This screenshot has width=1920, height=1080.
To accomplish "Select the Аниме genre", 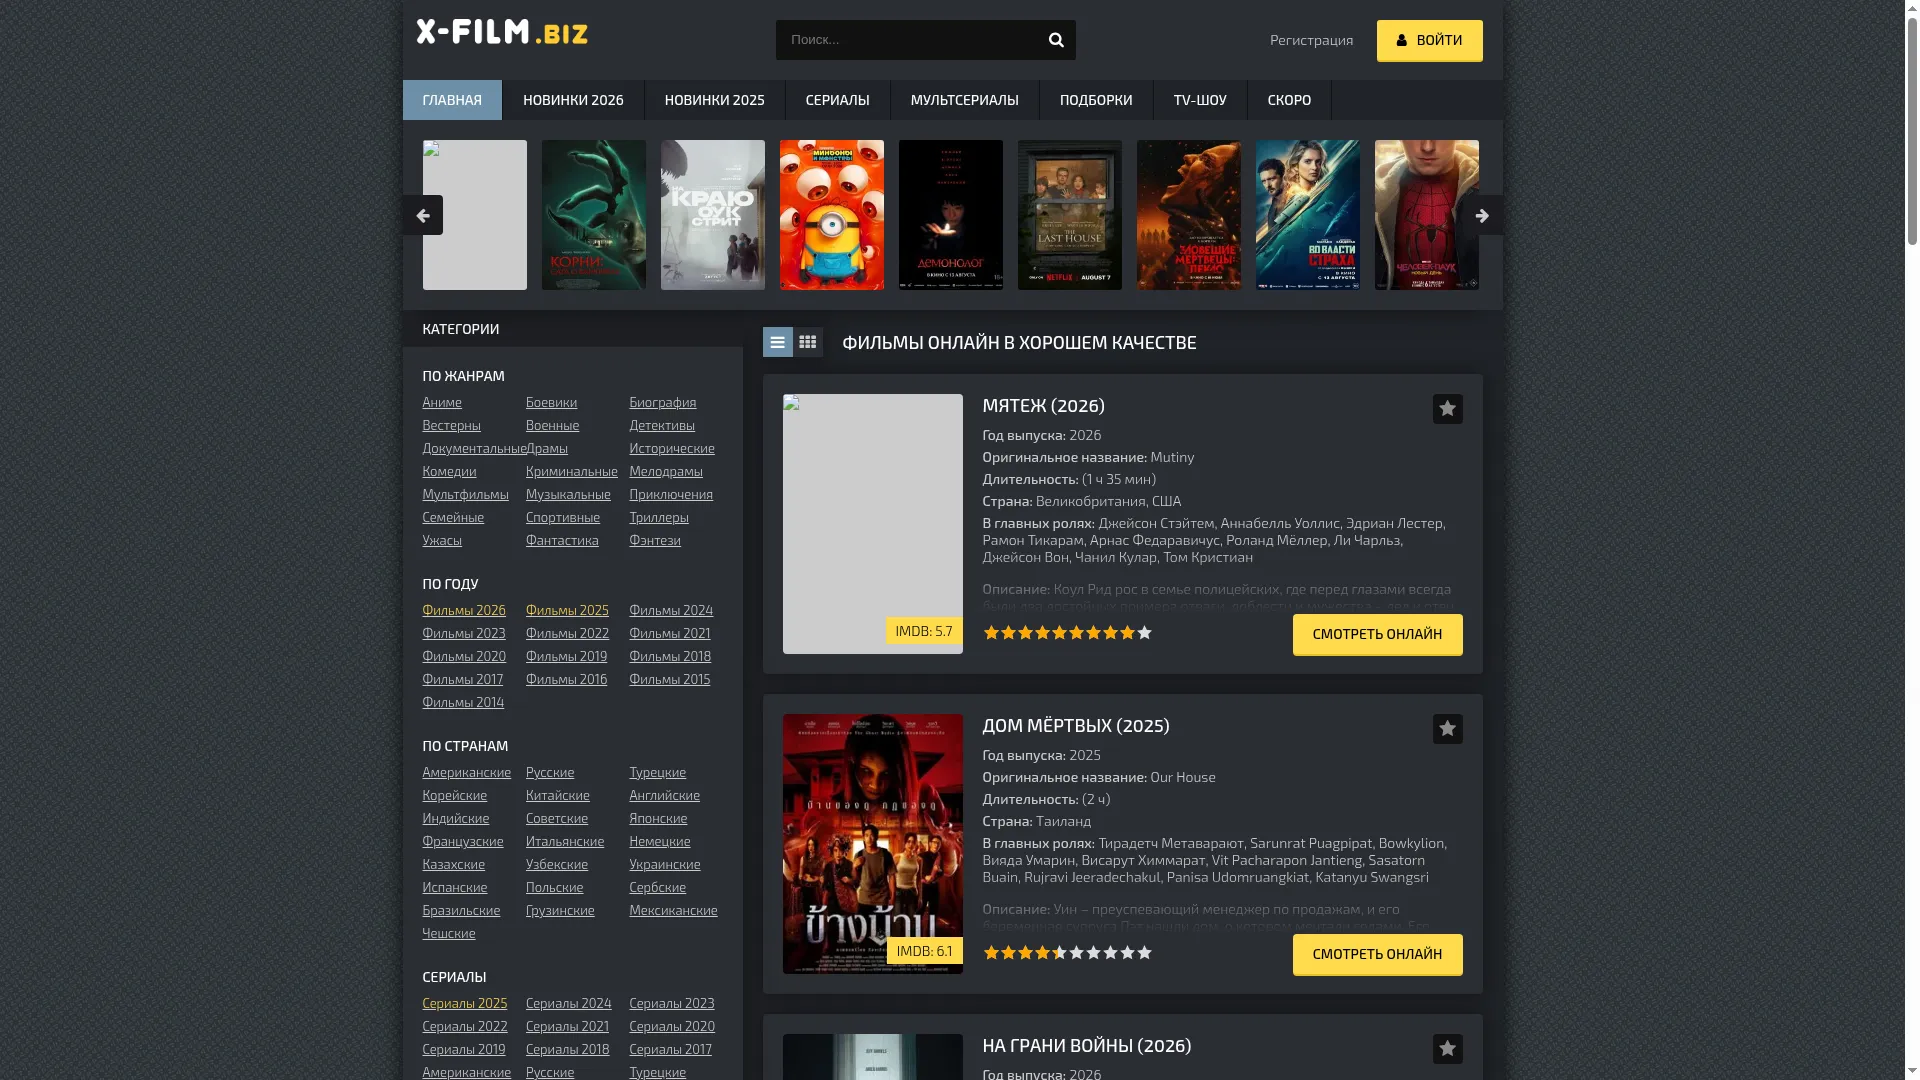I will click(x=442, y=402).
